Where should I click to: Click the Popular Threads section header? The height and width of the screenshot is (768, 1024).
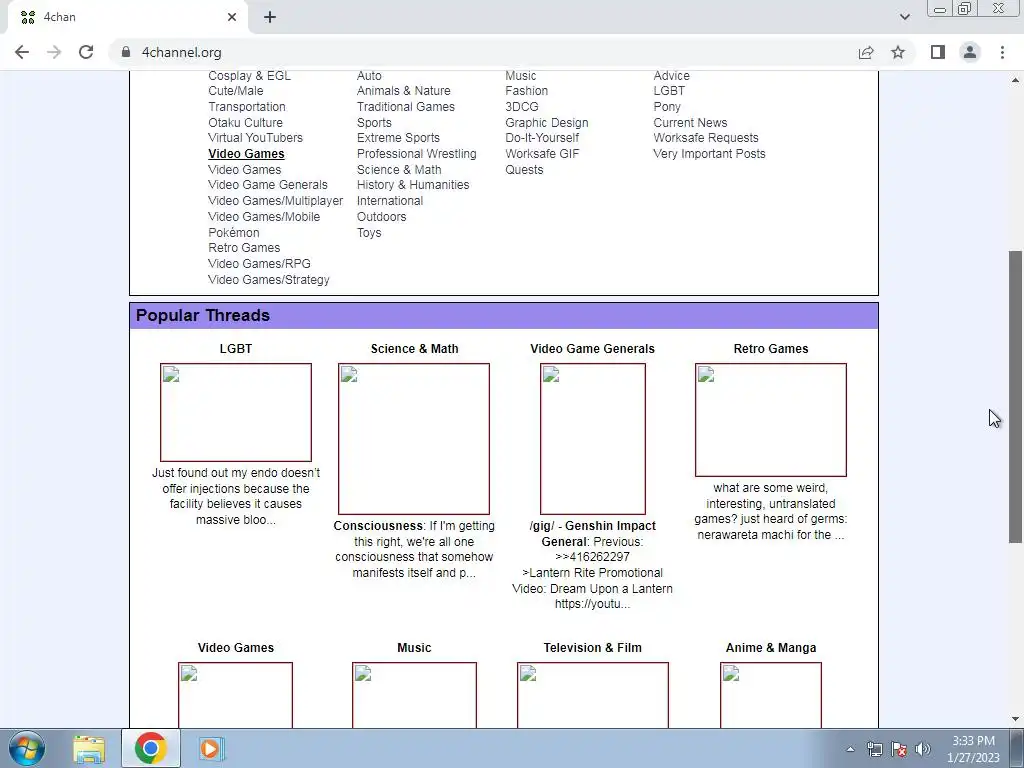pos(504,315)
